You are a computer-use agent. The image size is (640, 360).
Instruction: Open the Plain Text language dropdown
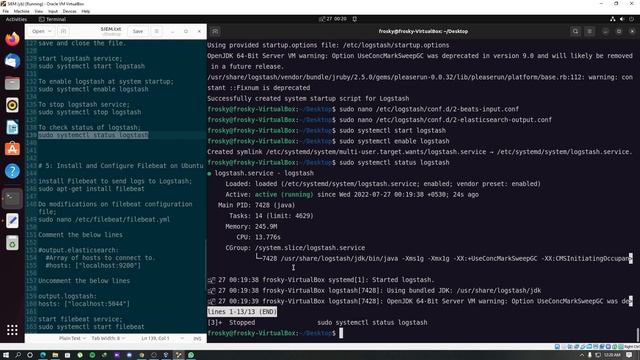coord(72,338)
